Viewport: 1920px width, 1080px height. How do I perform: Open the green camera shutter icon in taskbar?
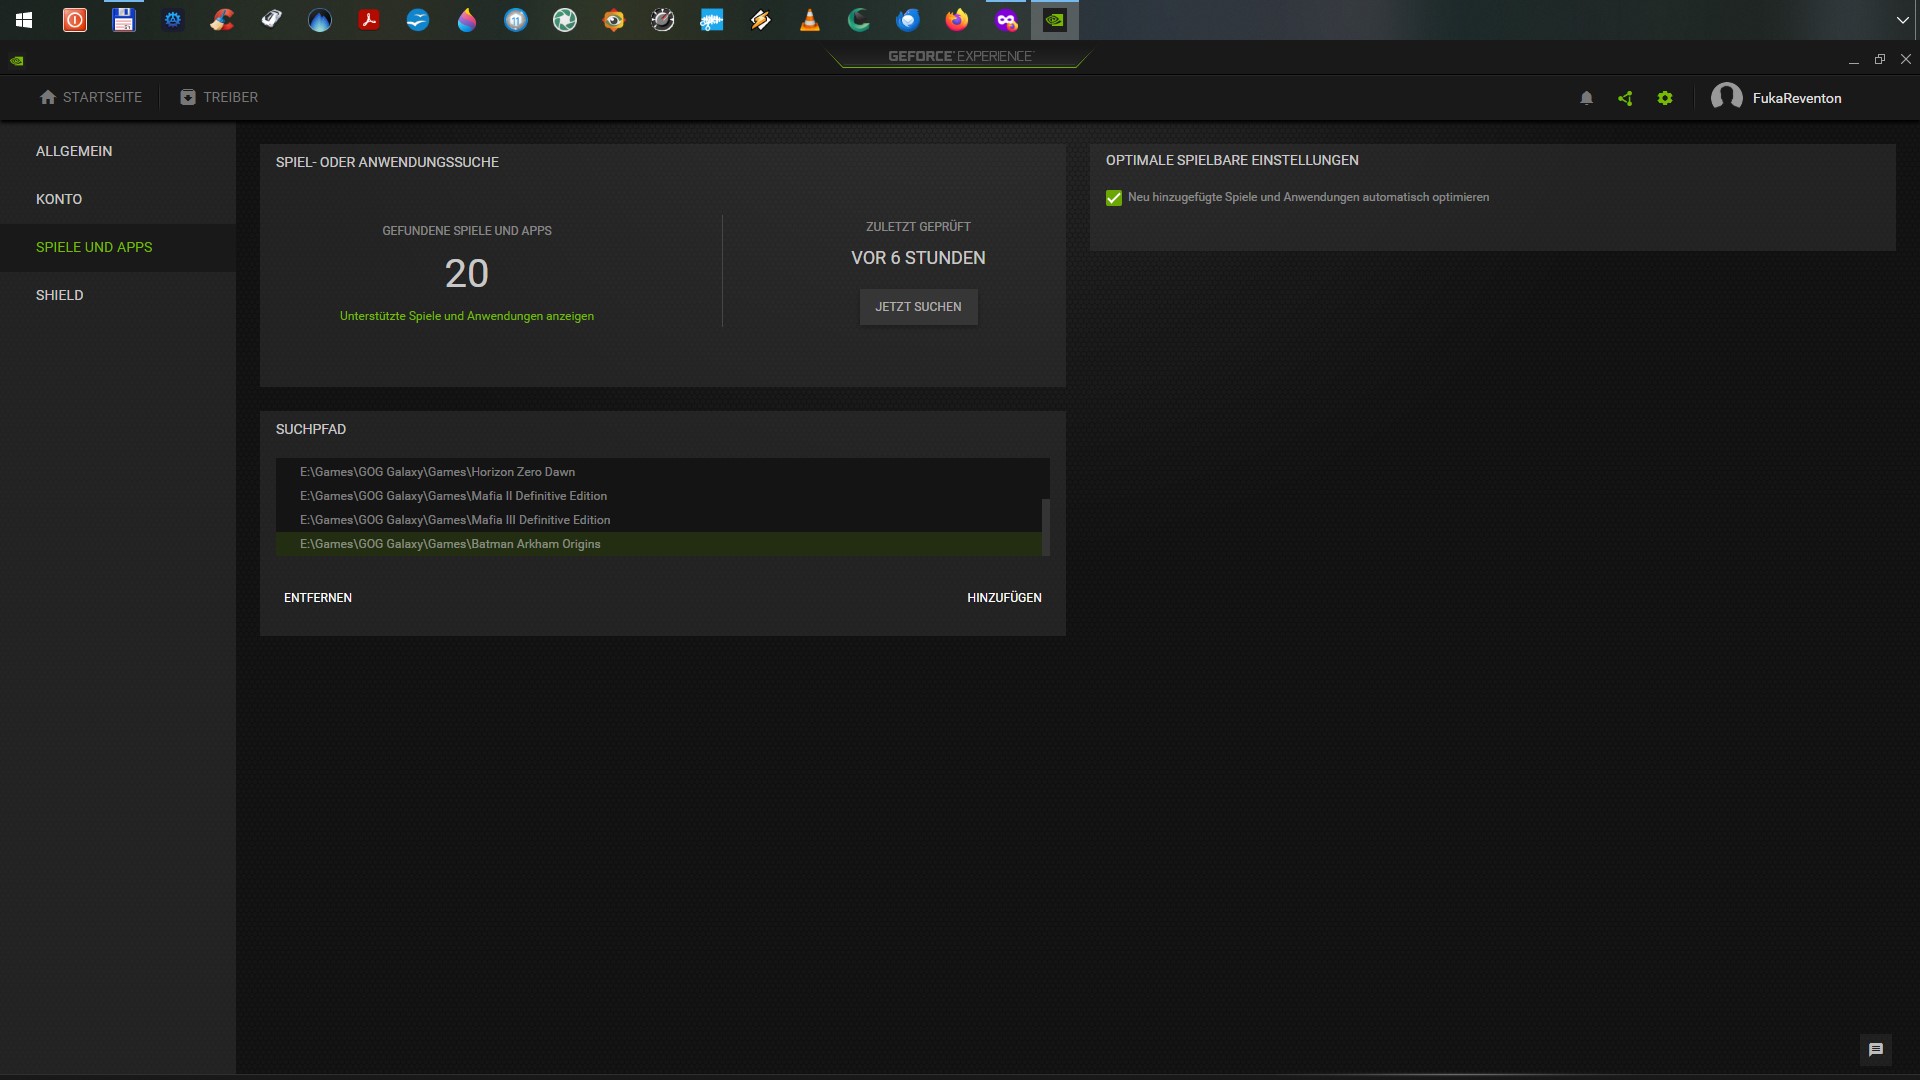click(565, 20)
